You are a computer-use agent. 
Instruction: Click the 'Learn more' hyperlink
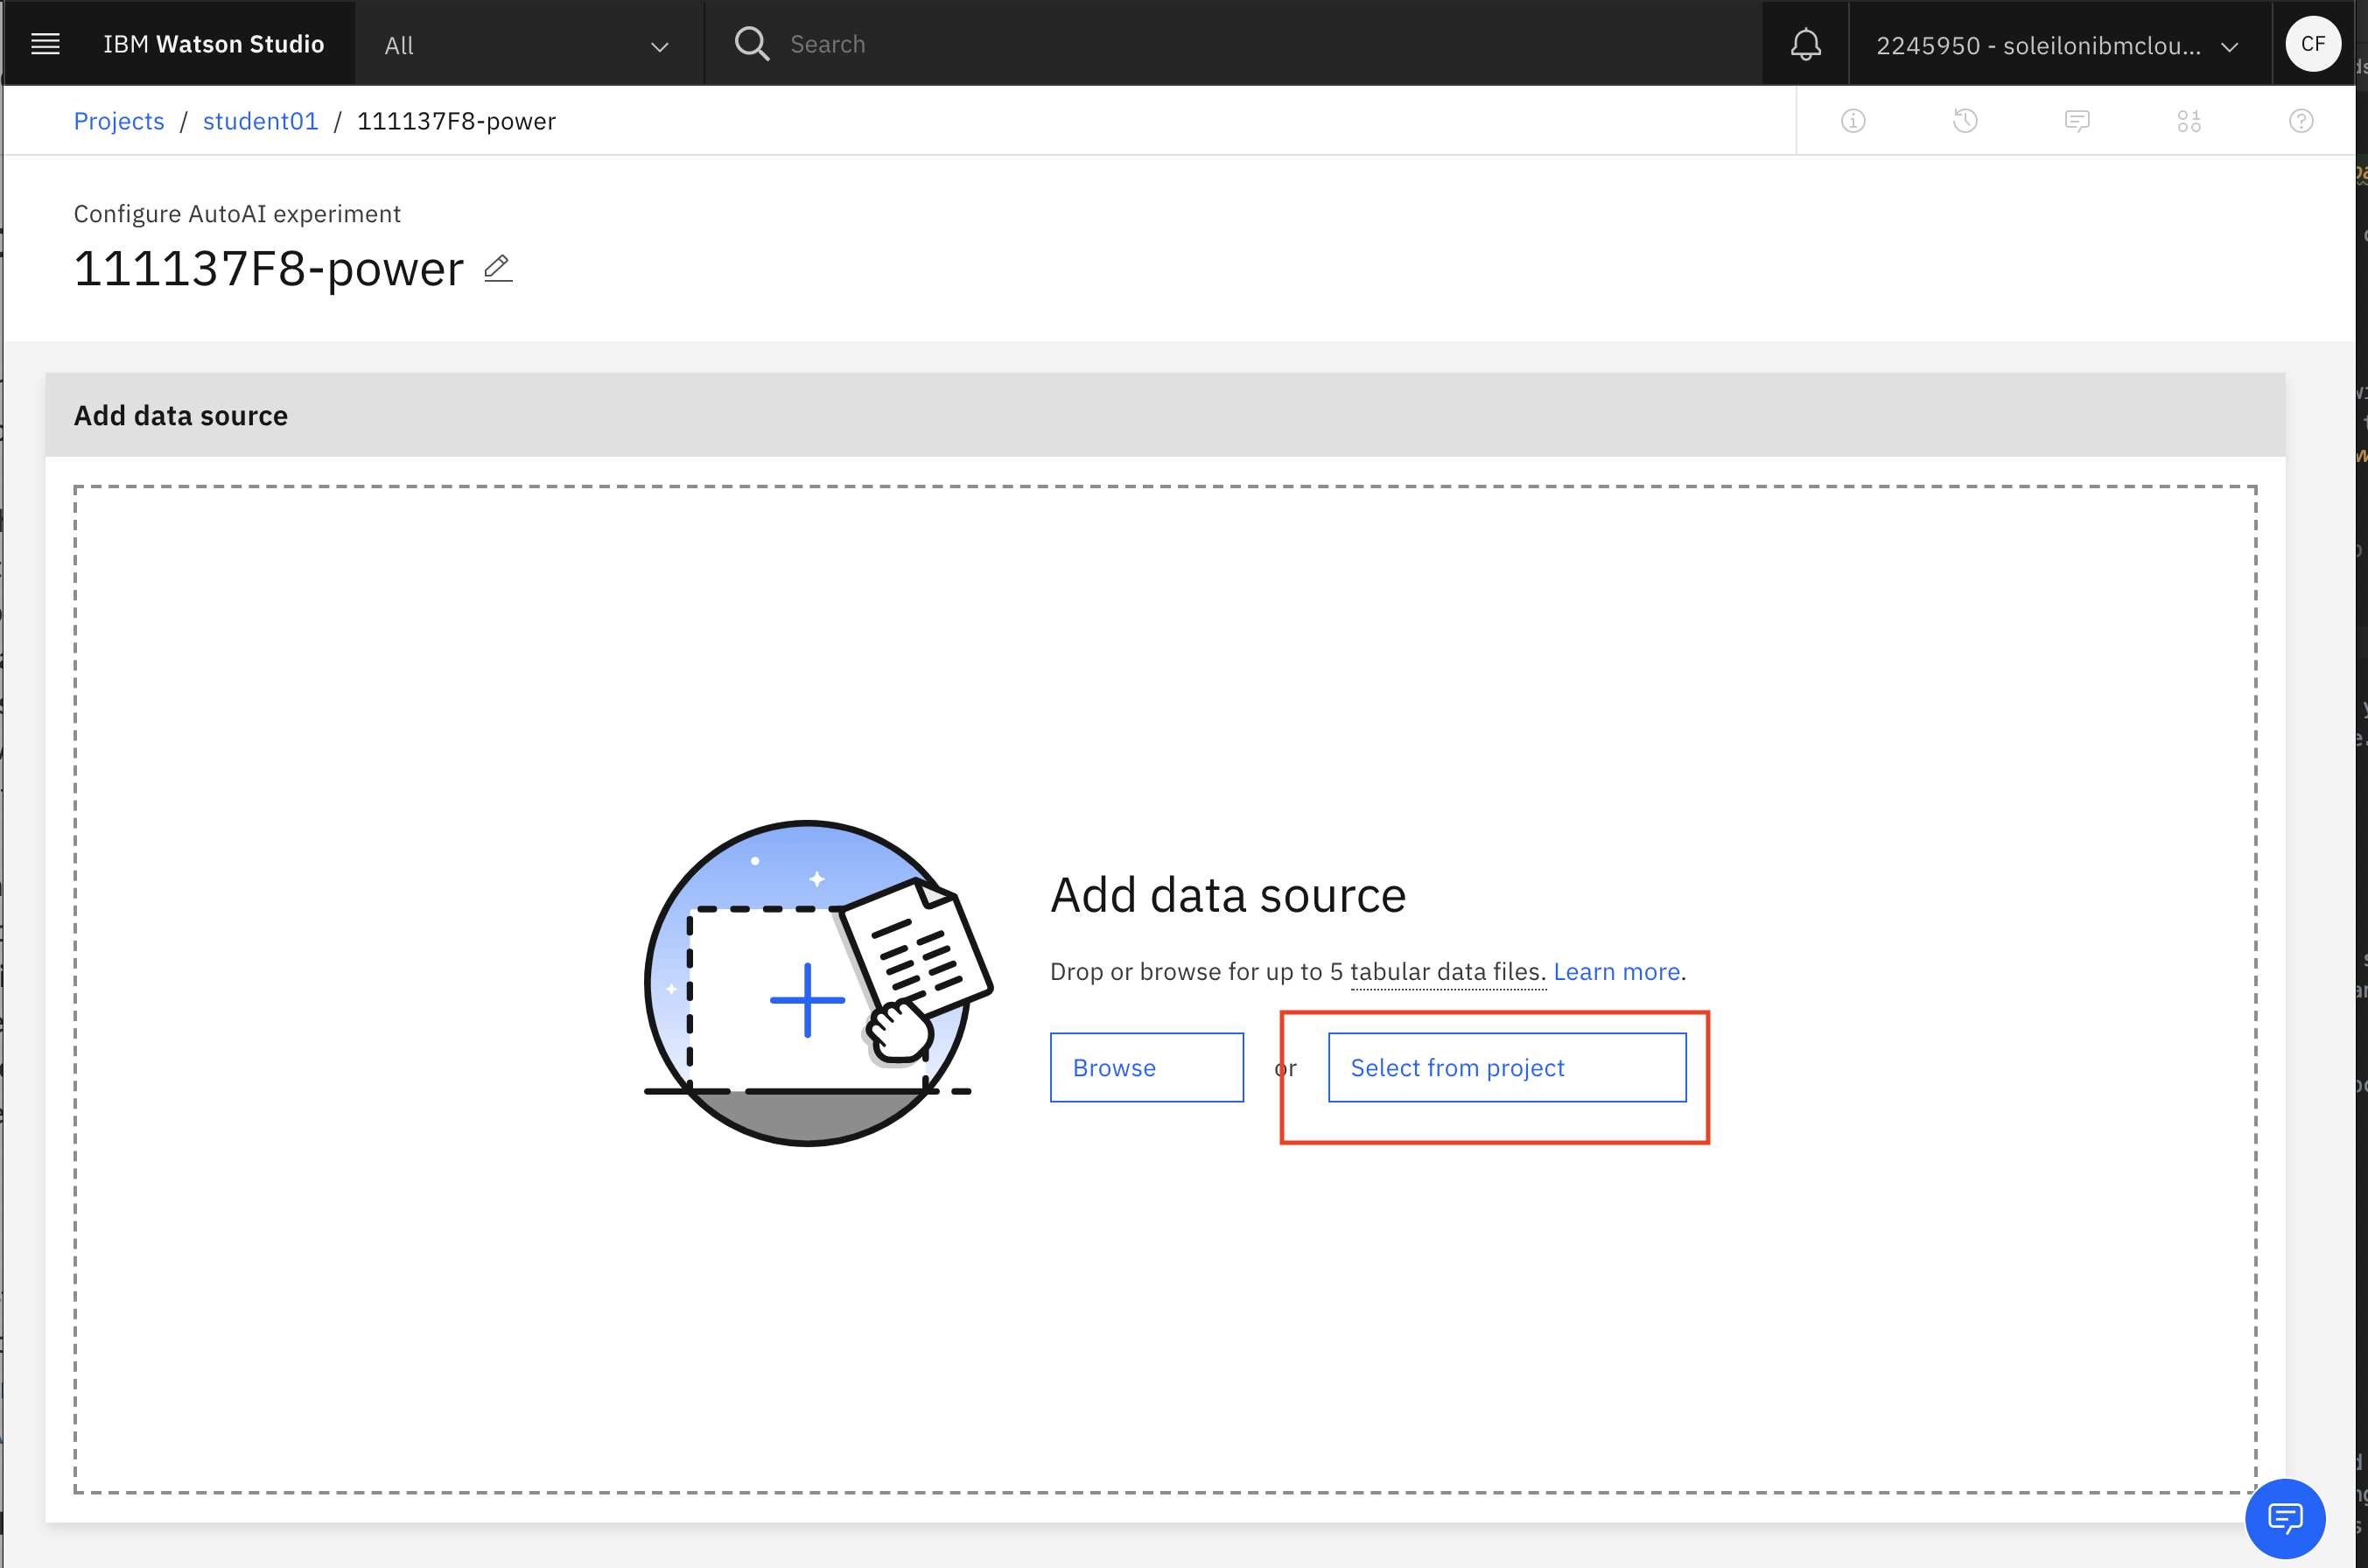tap(1615, 971)
